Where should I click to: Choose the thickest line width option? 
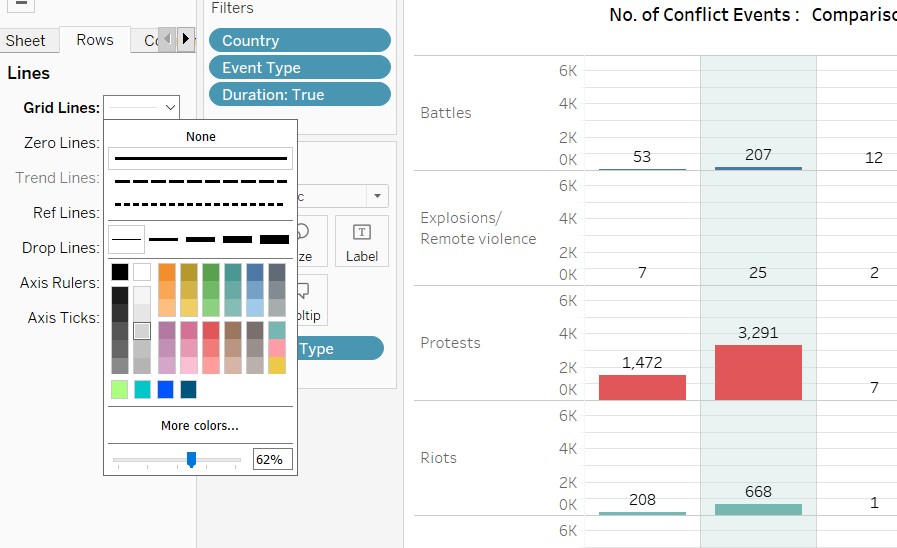click(274, 239)
